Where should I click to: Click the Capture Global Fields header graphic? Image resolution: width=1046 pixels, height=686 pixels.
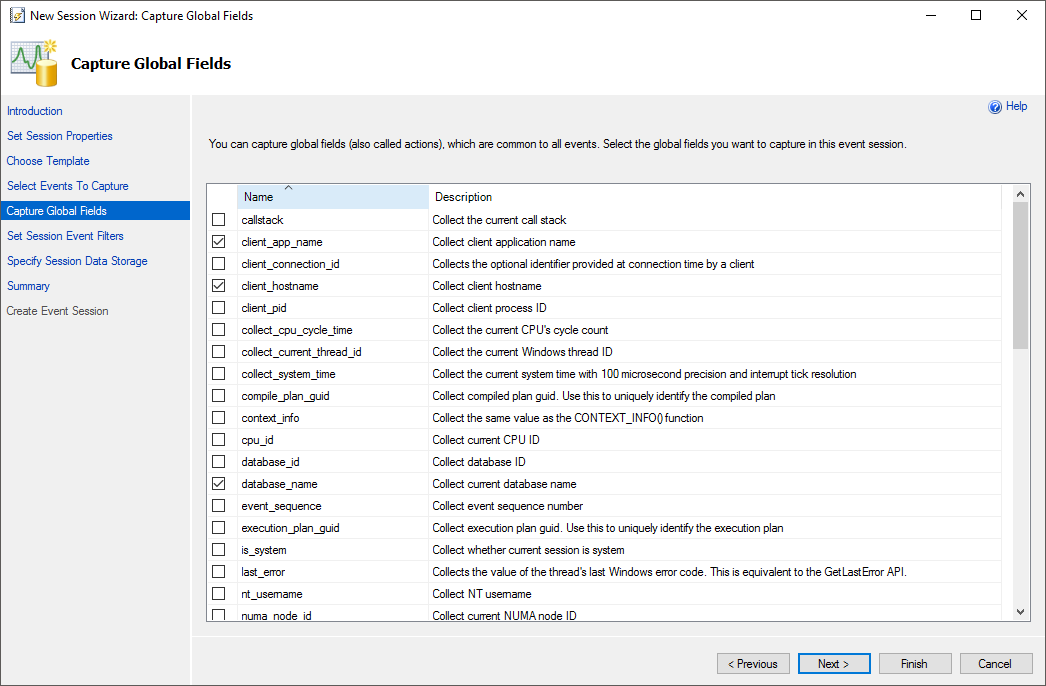coord(34,62)
